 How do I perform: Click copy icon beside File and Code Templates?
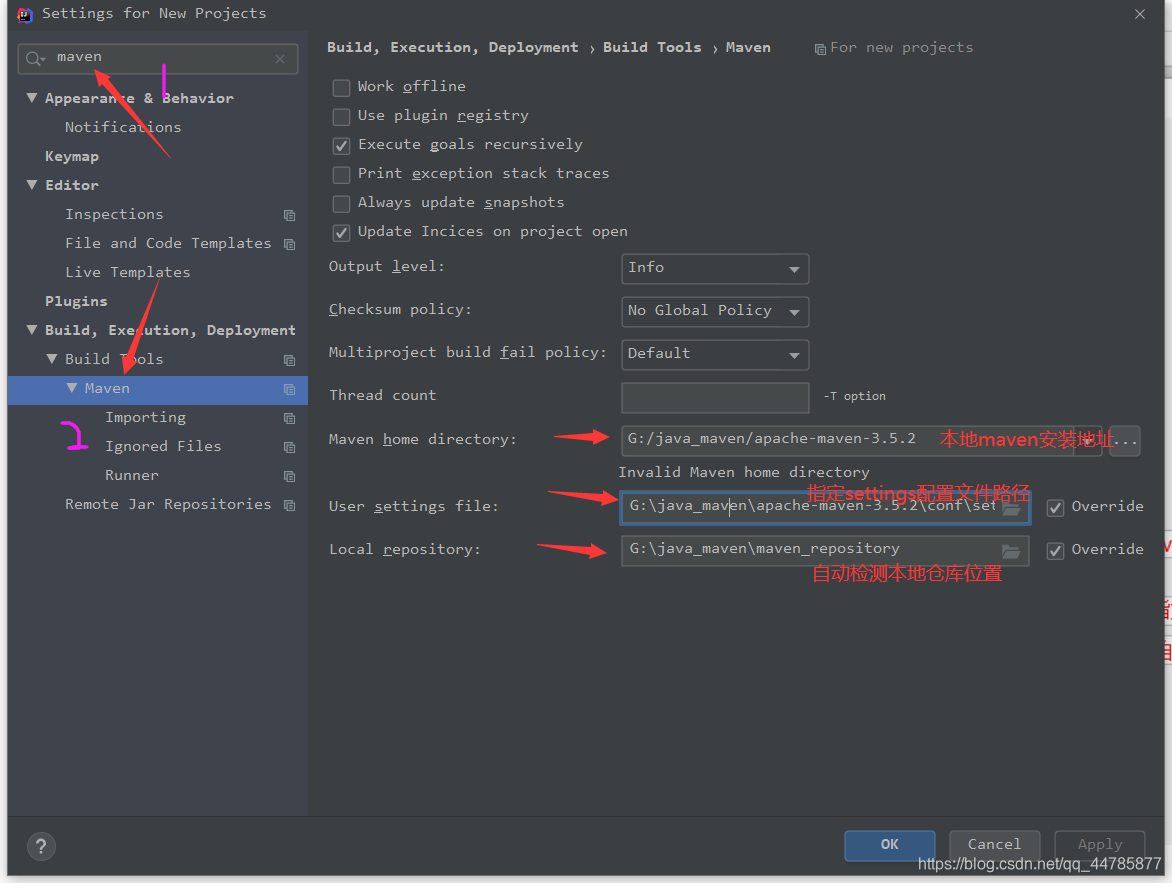tap(289, 244)
